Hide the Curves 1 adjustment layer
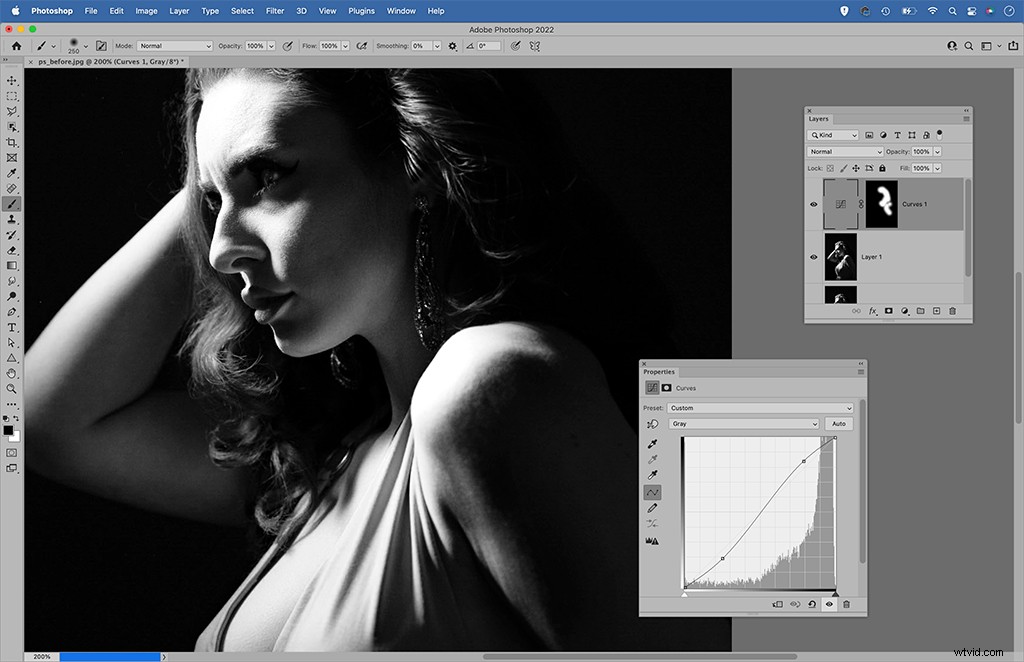 pos(813,204)
